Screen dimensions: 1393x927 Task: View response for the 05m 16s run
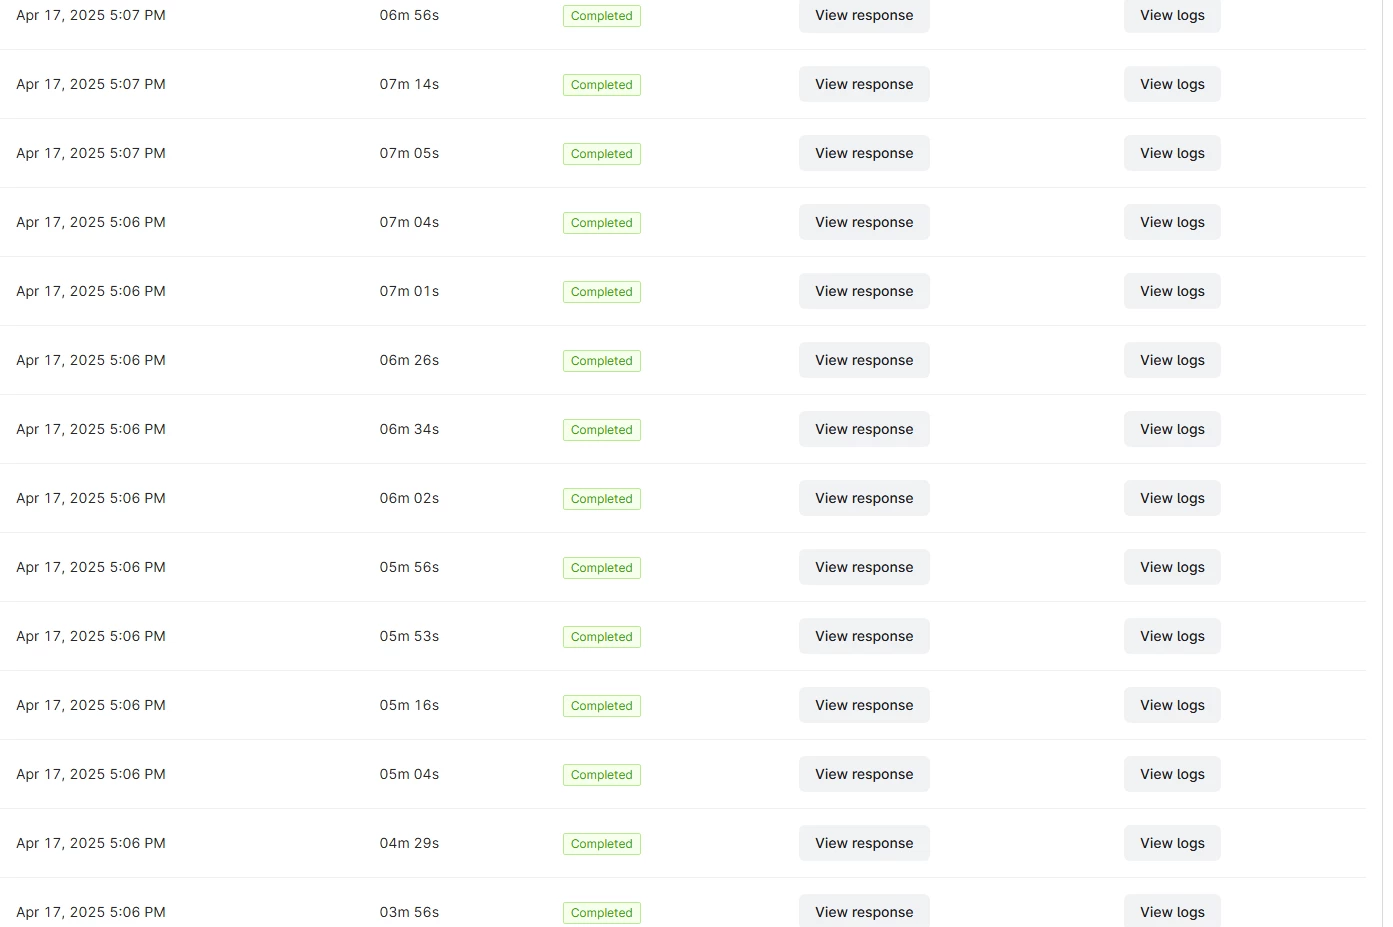pos(863,705)
